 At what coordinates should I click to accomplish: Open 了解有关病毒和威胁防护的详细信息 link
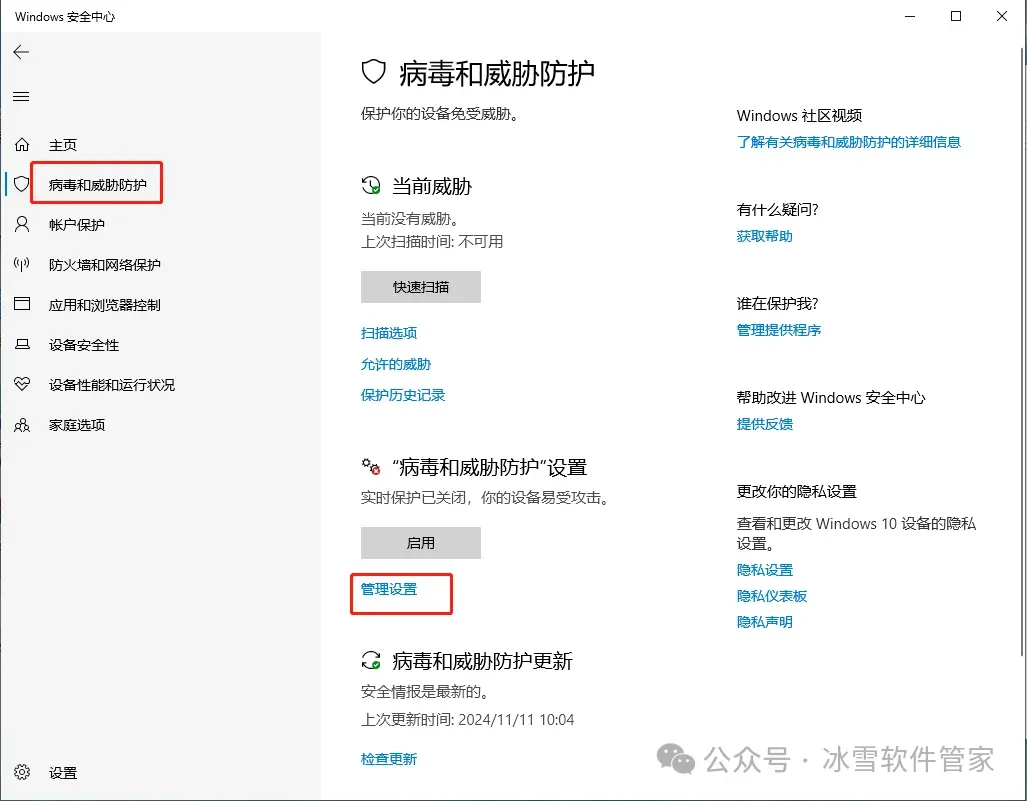(x=848, y=142)
